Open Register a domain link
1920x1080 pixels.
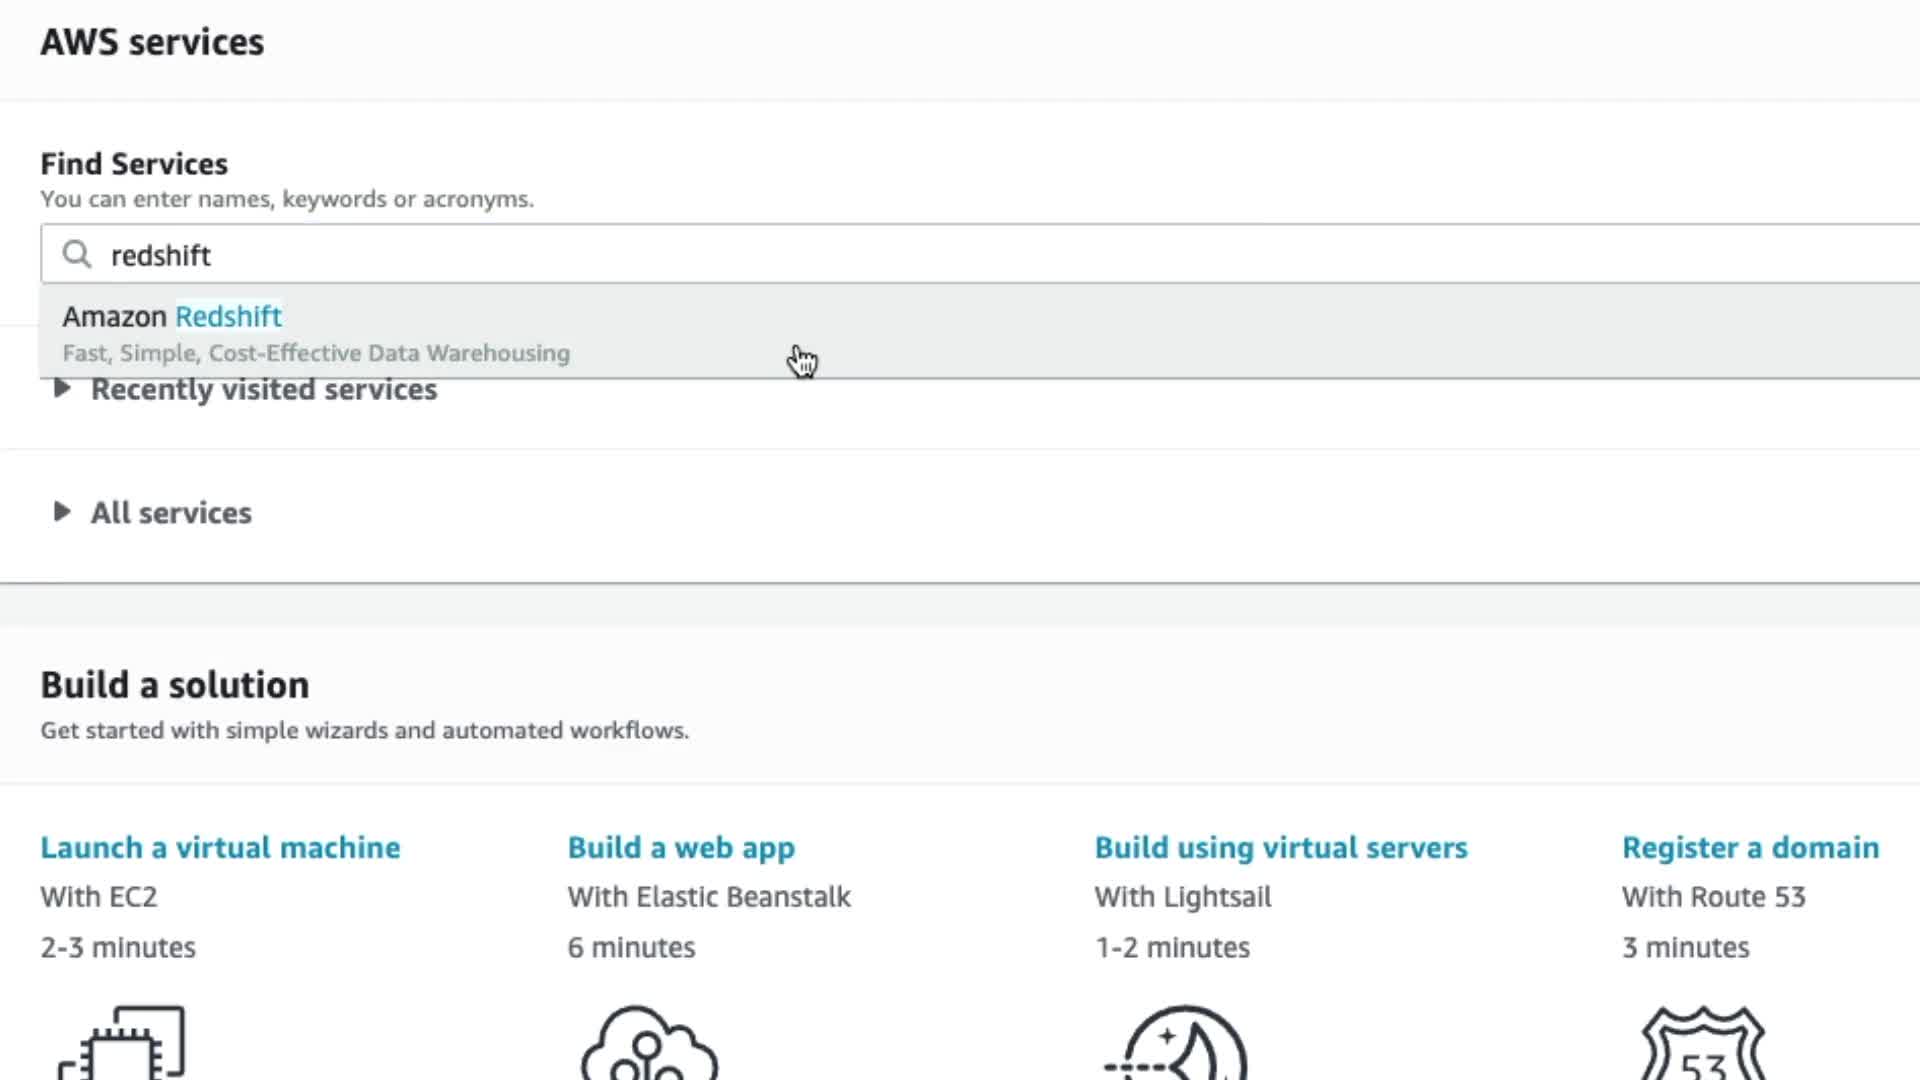(x=1750, y=847)
